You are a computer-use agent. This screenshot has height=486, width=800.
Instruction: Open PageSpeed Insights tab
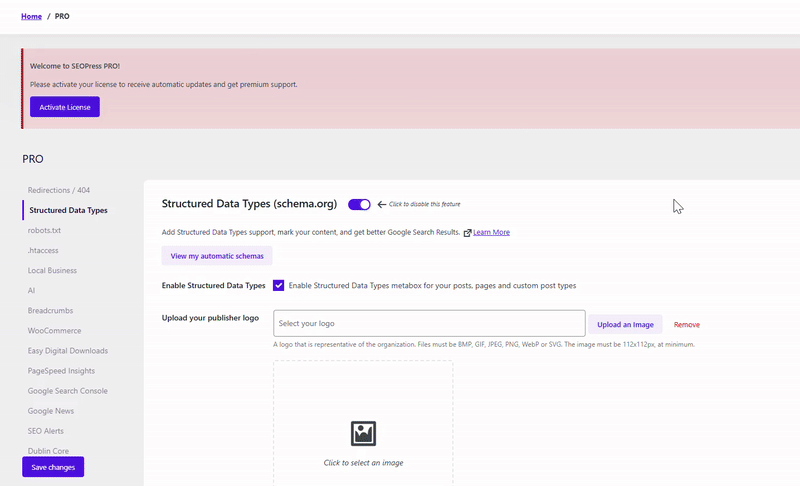(x=63, y=371)
